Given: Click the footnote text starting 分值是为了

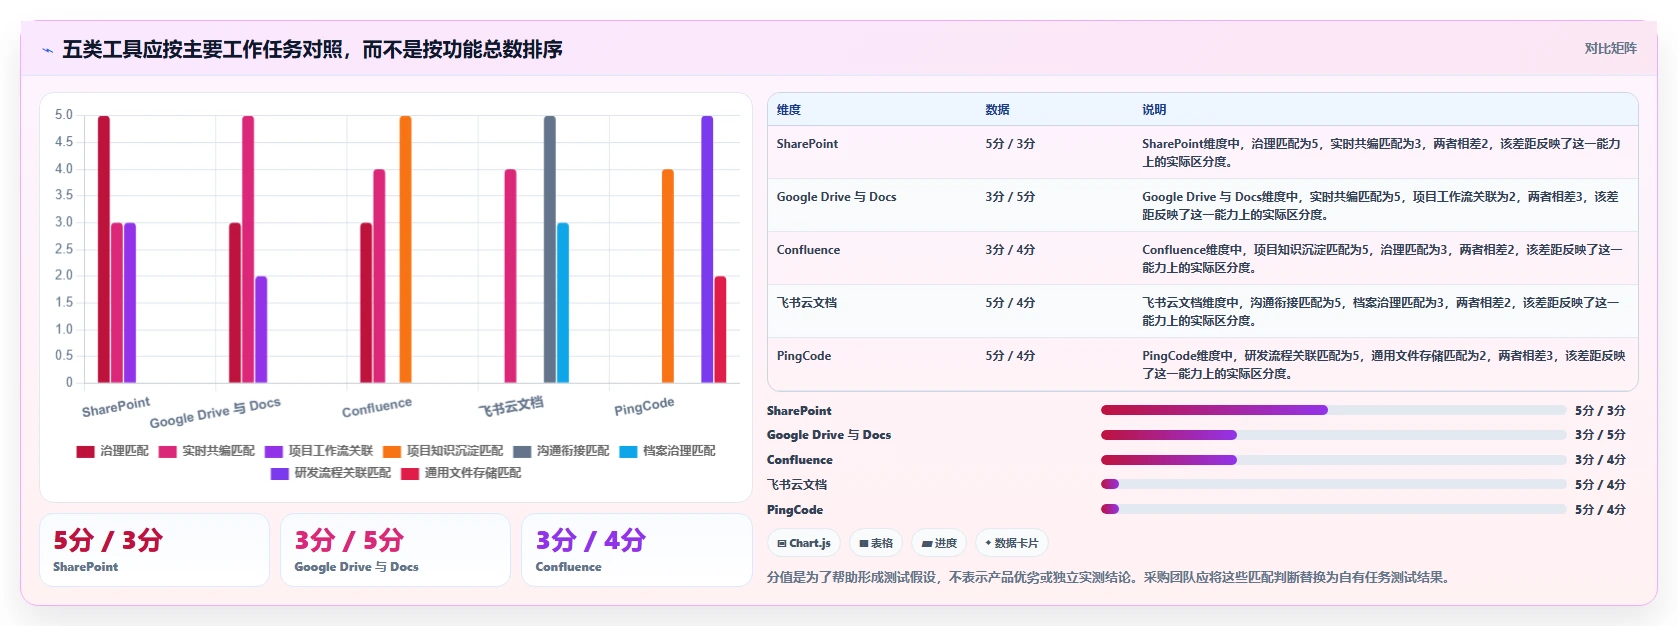Looking at the screenshot, I should click(x=1110, y=578).
